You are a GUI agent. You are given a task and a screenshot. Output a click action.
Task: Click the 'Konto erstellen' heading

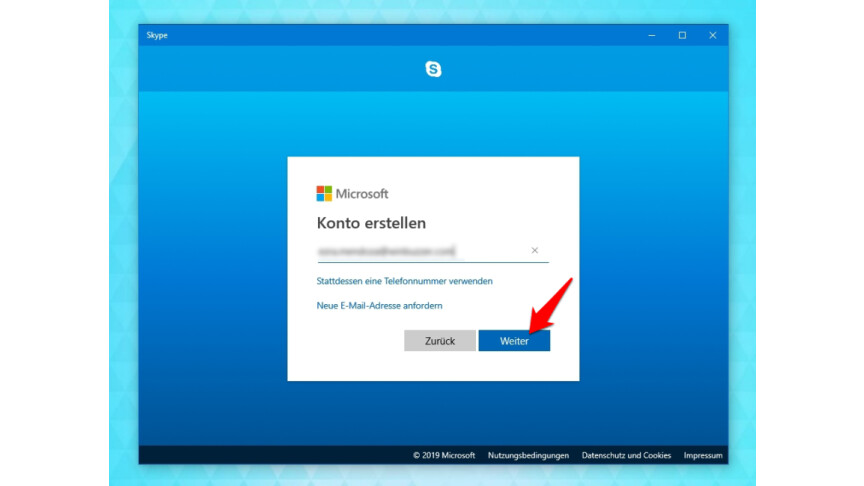pos(371,223)
